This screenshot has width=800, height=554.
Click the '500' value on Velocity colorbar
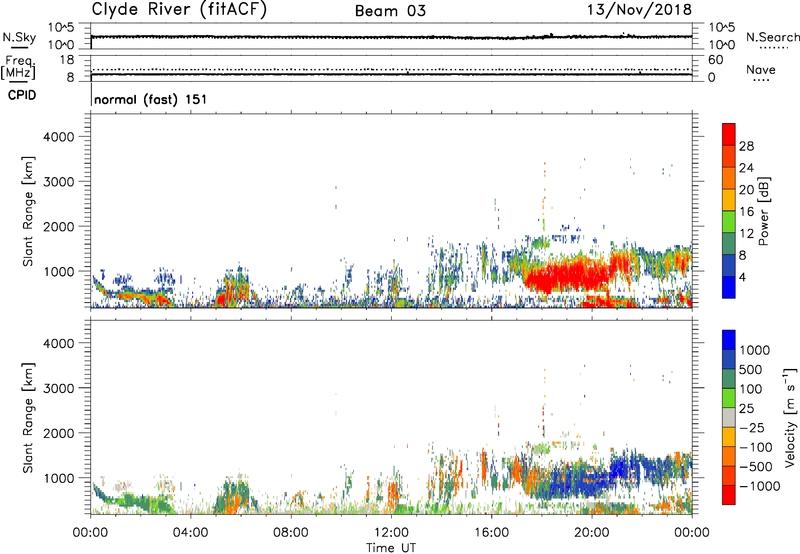pyautogui.click(x=750, y=370)
